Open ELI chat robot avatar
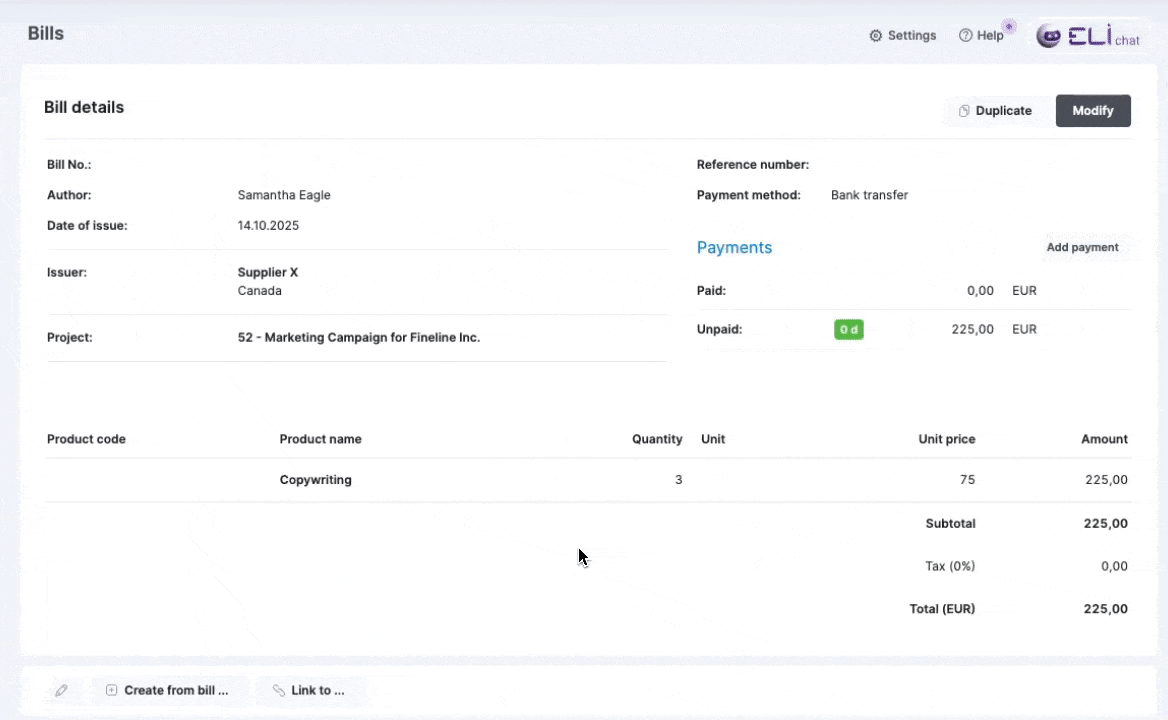 tap(1048, 37)
